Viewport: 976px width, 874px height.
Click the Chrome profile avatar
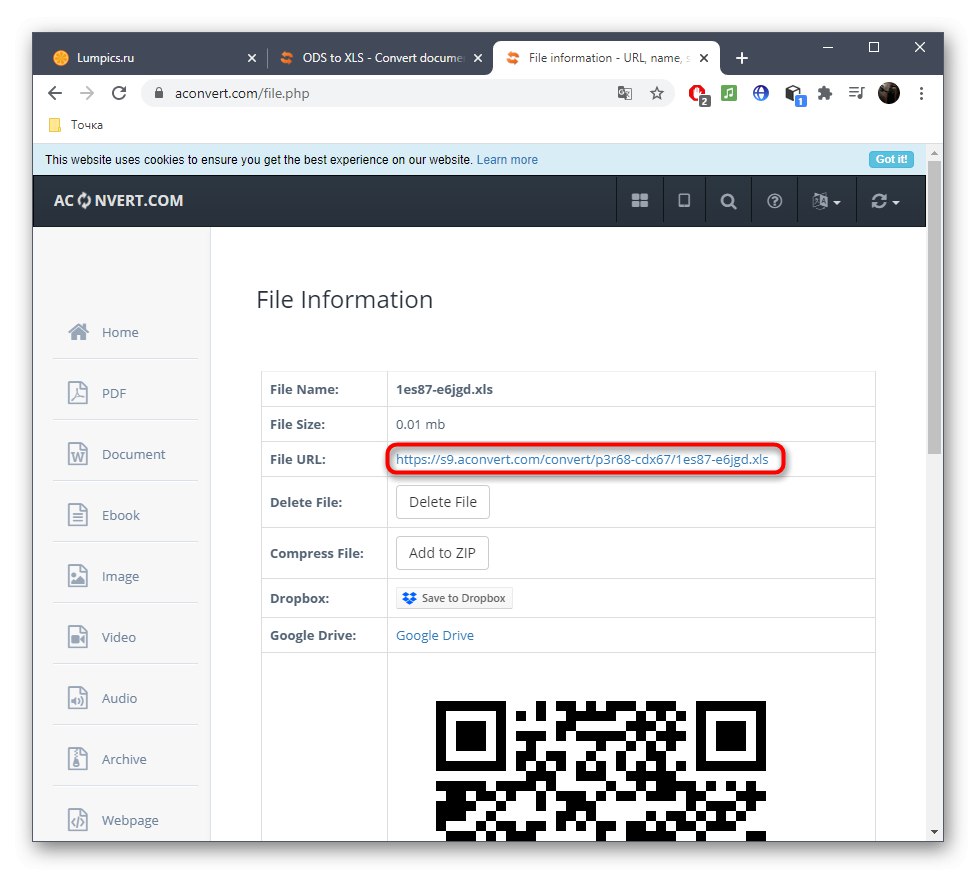pyautogui.click(x=889, y=93)
